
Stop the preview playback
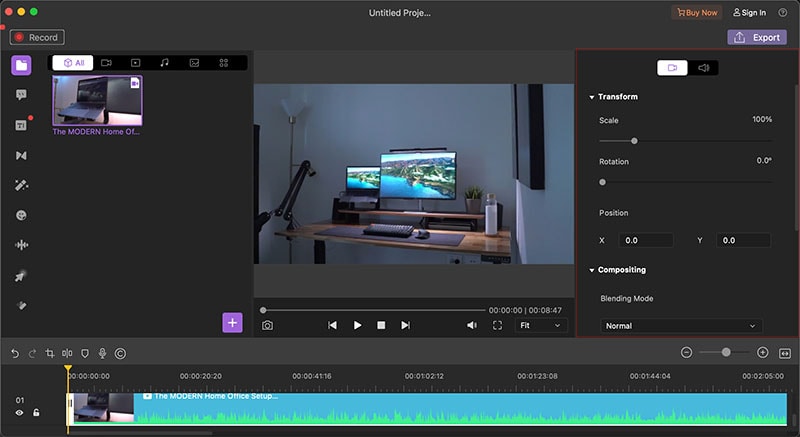point(381,325)
